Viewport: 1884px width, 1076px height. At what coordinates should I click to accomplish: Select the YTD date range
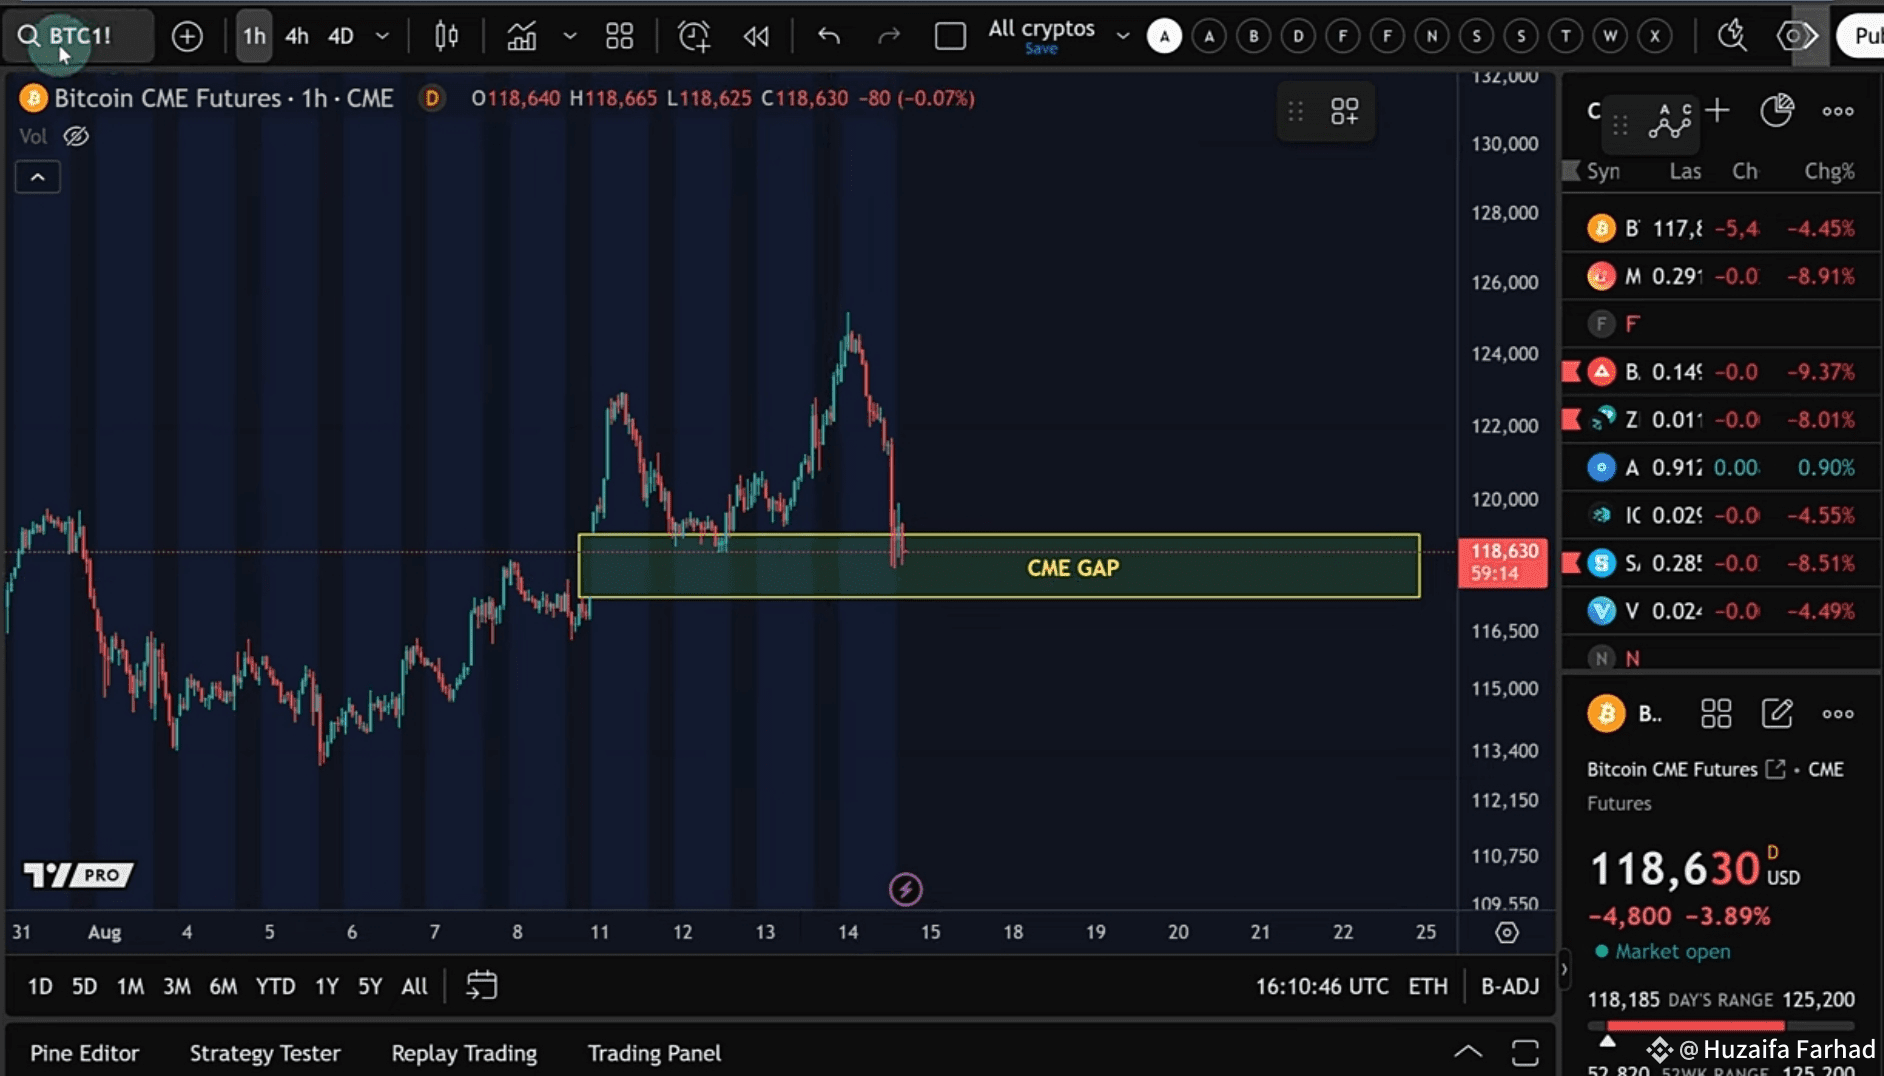click(275, 987)
